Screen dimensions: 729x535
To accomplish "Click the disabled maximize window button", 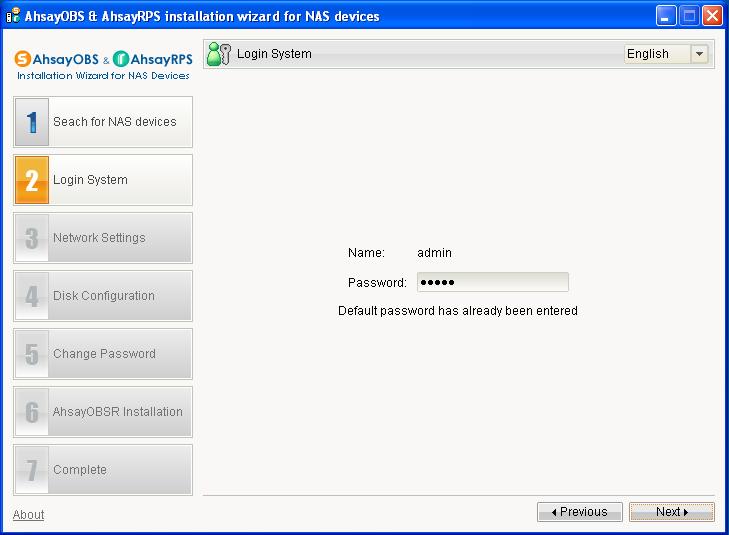I will 689,16.
